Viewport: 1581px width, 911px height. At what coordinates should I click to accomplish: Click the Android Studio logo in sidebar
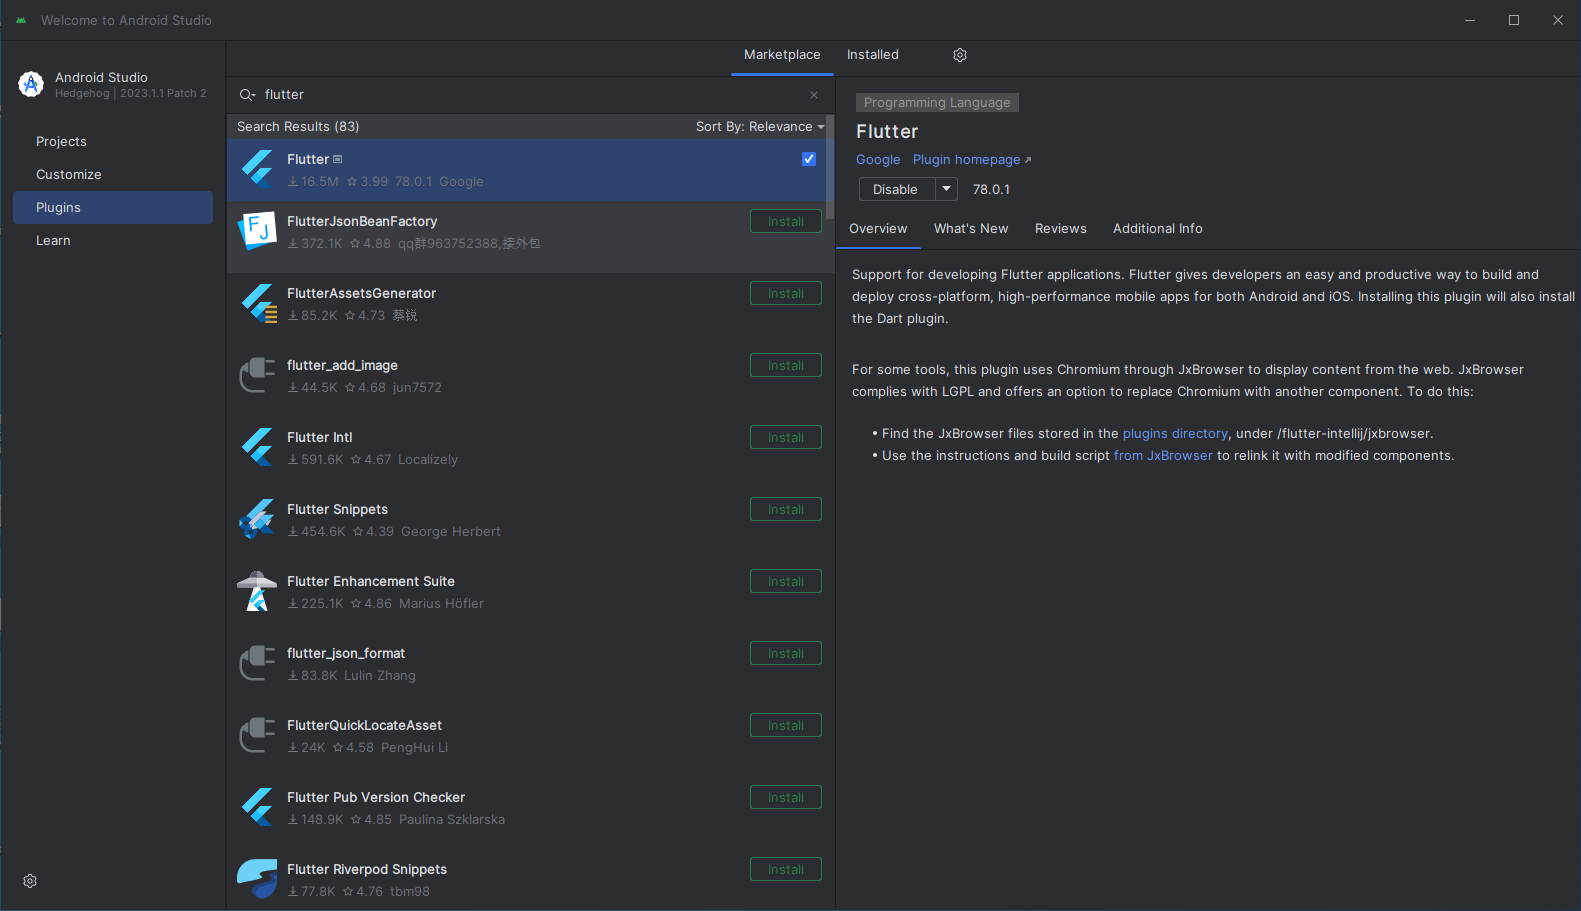(31, 84)
